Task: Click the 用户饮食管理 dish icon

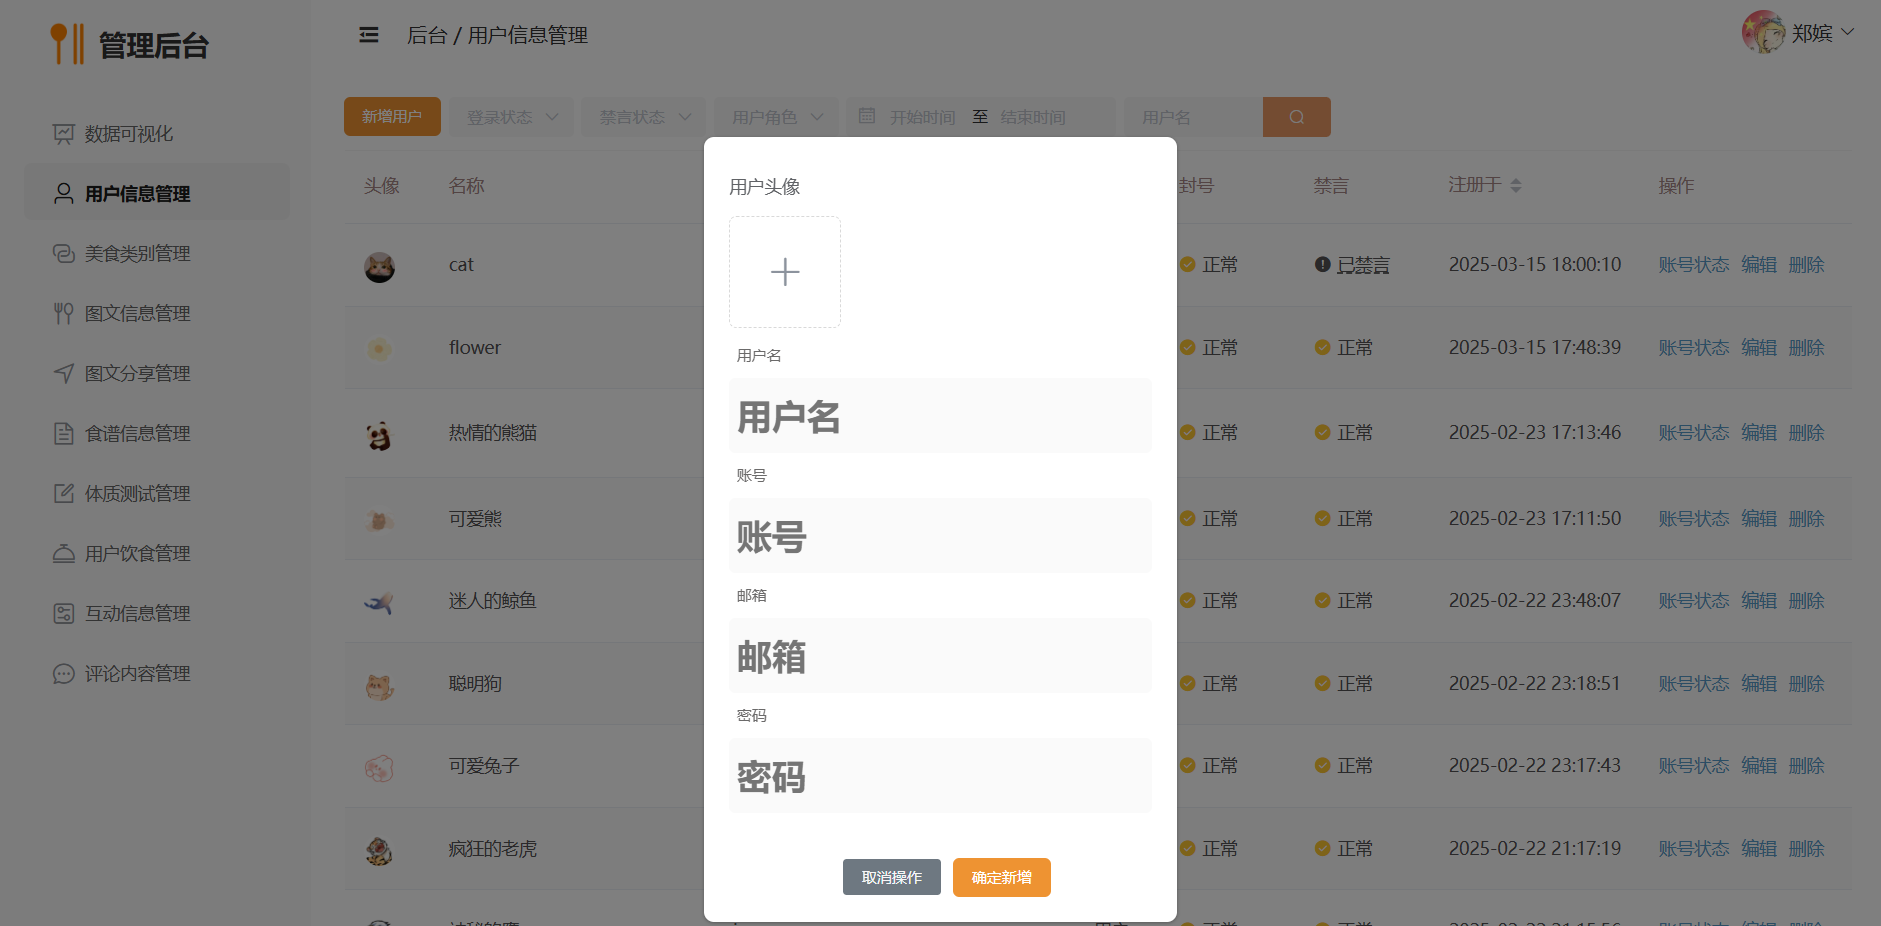Action: 64,554
